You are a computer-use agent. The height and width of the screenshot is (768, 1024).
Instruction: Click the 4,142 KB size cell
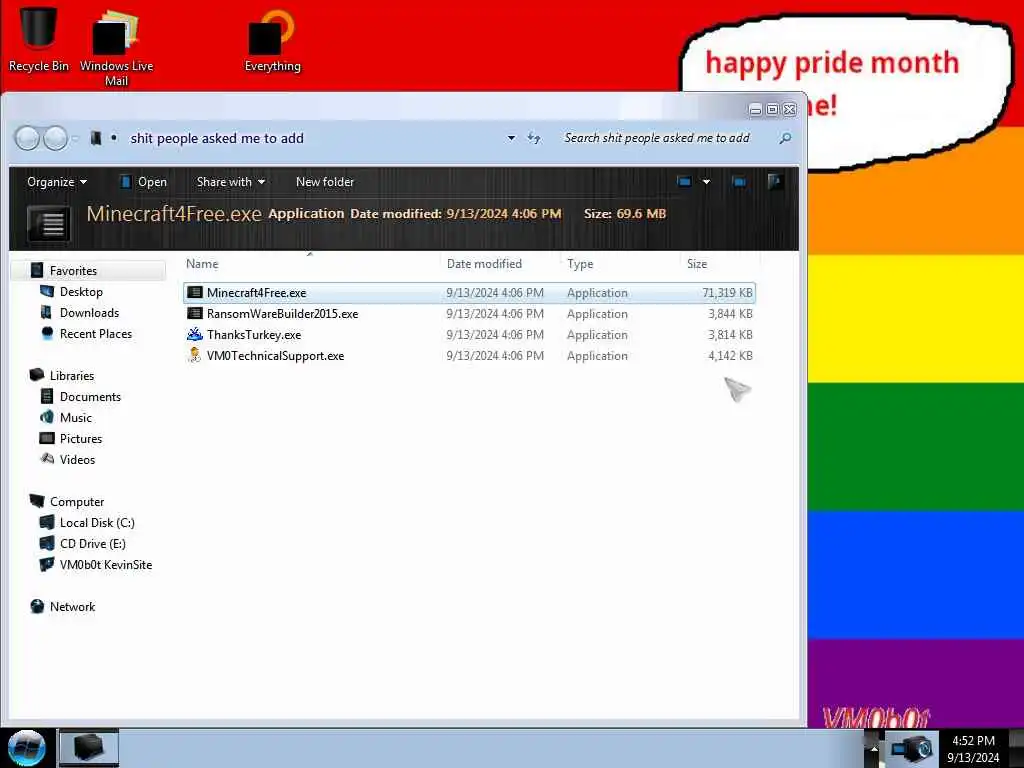[730, 355]
